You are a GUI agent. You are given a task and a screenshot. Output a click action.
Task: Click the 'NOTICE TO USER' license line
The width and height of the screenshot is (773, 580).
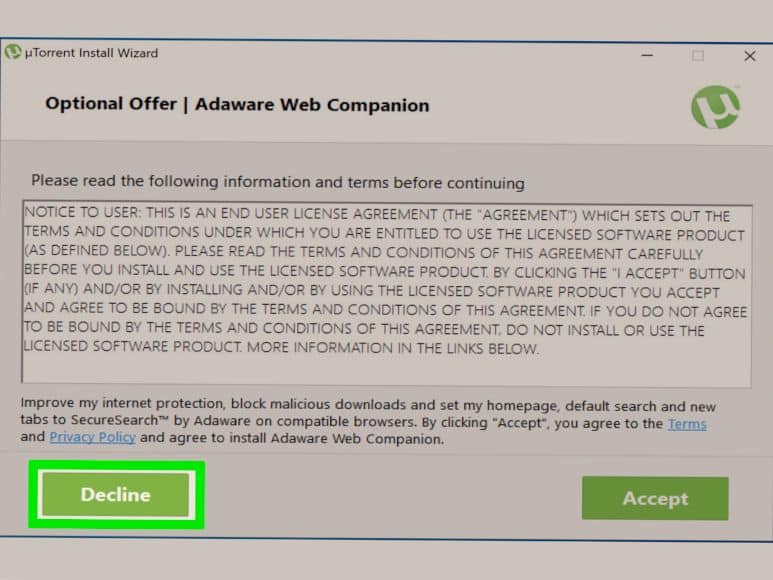pyautogui.click(x=377, y=214)
